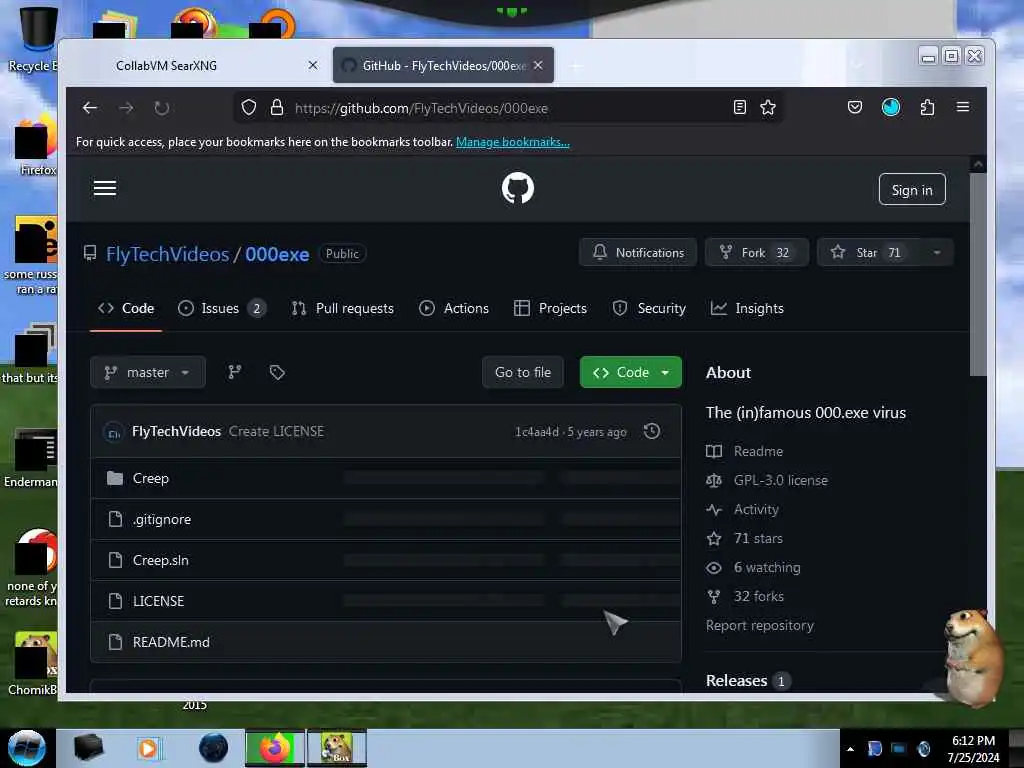Open the media player taskbar icon

(148, 748)
